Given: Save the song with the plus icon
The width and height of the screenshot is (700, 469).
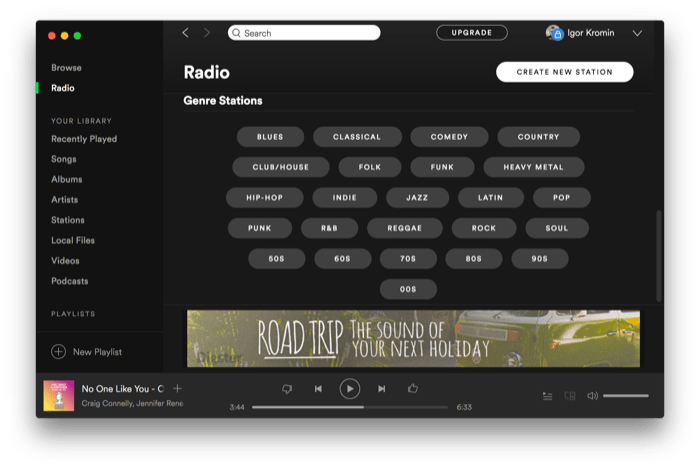Looking at the screenshot, I should click(x=177, y=388).
